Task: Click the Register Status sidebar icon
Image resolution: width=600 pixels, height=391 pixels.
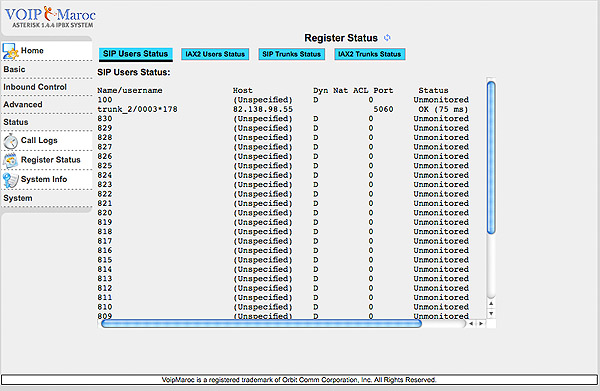Action: pyautogui.click(x=10, y=160)
